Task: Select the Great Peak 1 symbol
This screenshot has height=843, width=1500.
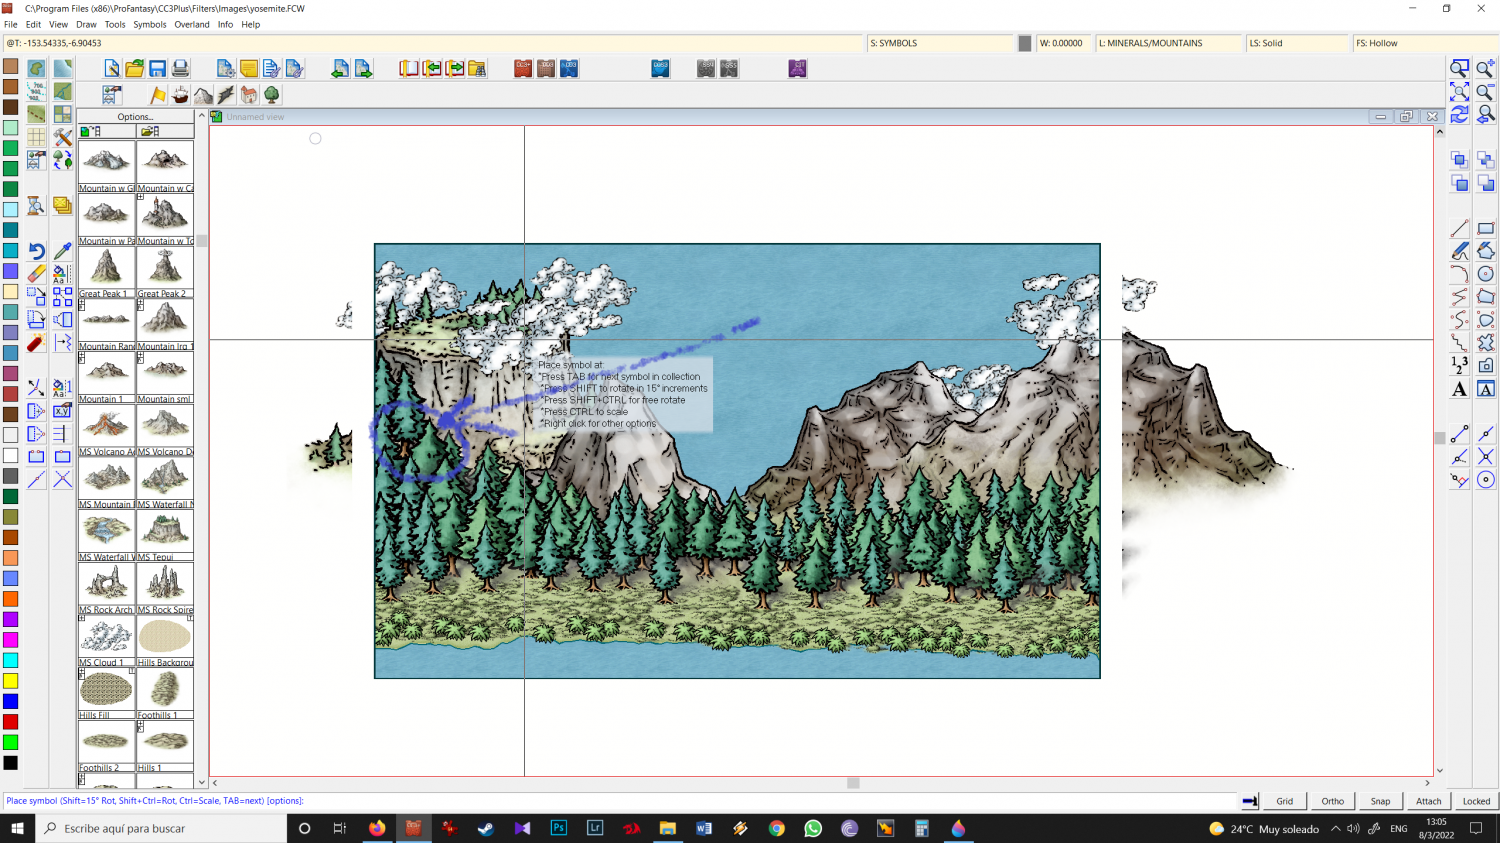Action: 106,272
